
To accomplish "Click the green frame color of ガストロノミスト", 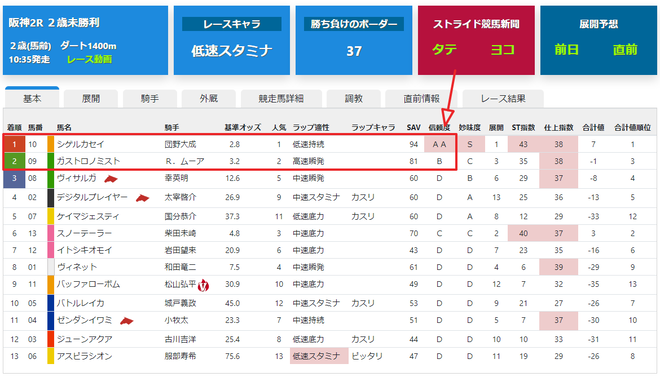I will [51, 161].
